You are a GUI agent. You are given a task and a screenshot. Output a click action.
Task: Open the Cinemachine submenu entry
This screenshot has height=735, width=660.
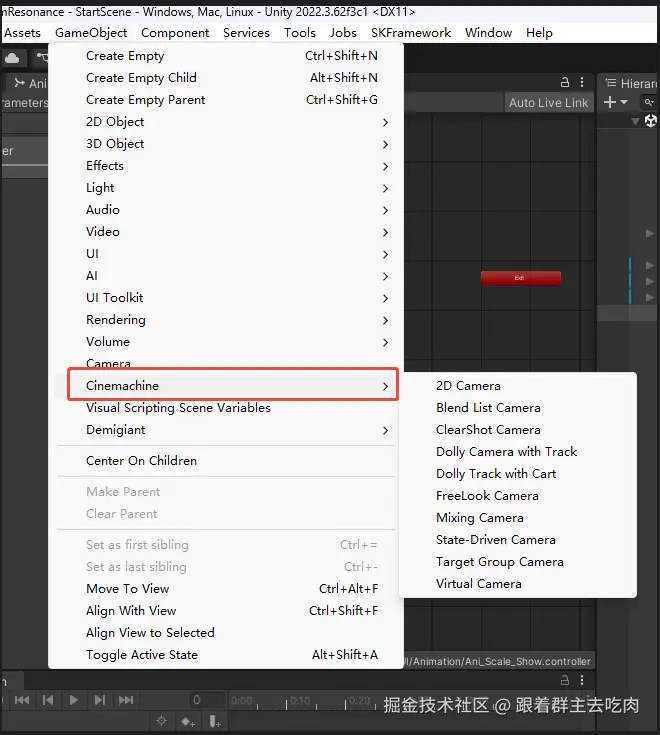[x=226, y=386]
